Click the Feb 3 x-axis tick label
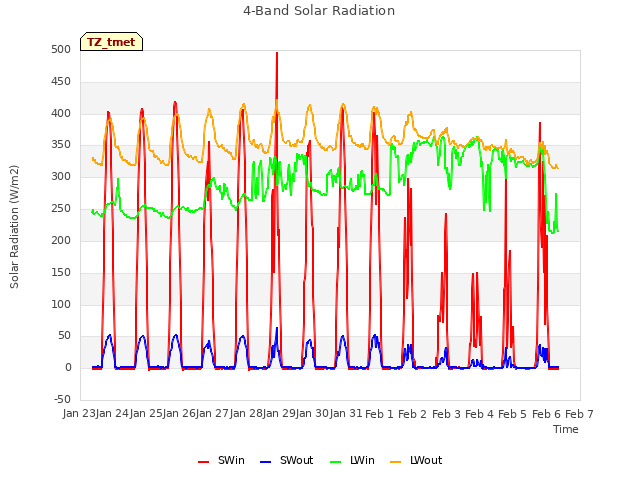This screenshot has height=480, width=640. point(446,414)
